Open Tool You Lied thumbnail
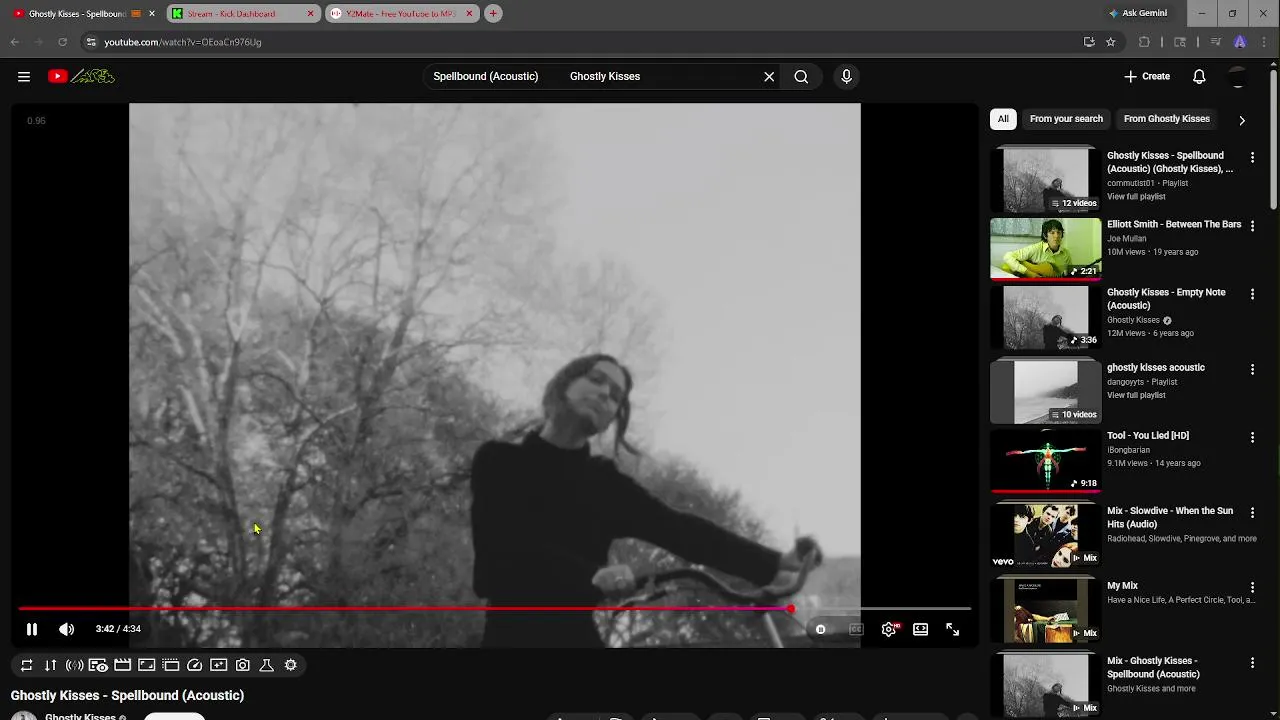 pyautogui.click(x=1045, y=460)
